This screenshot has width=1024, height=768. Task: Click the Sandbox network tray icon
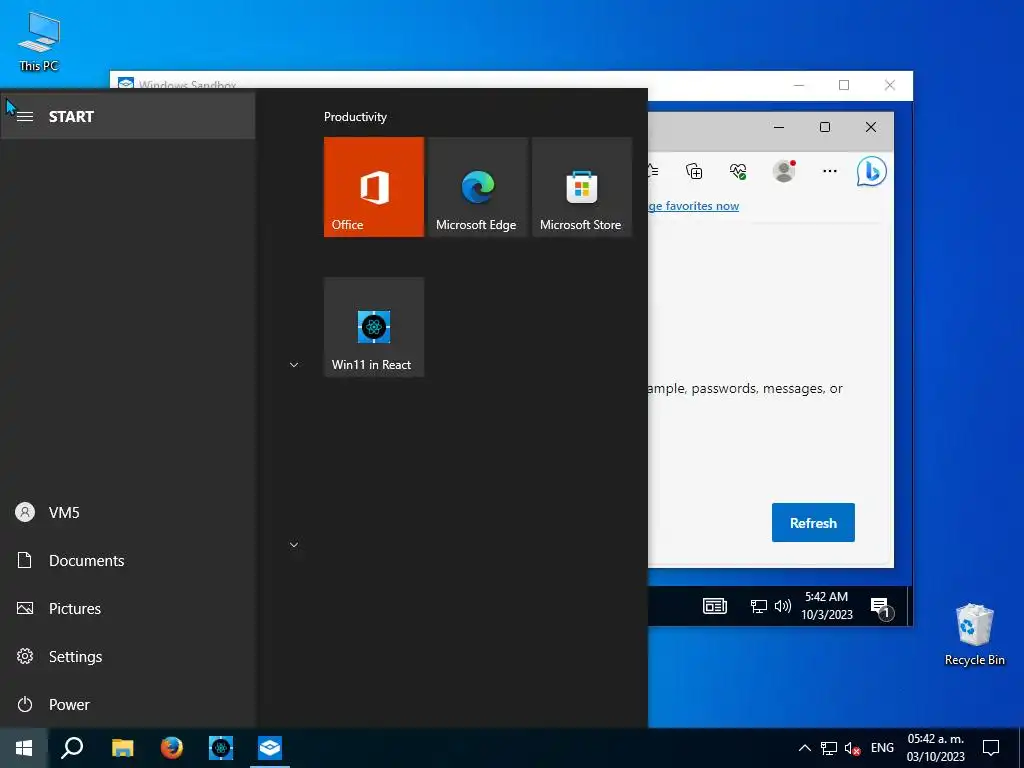(758, 606)
